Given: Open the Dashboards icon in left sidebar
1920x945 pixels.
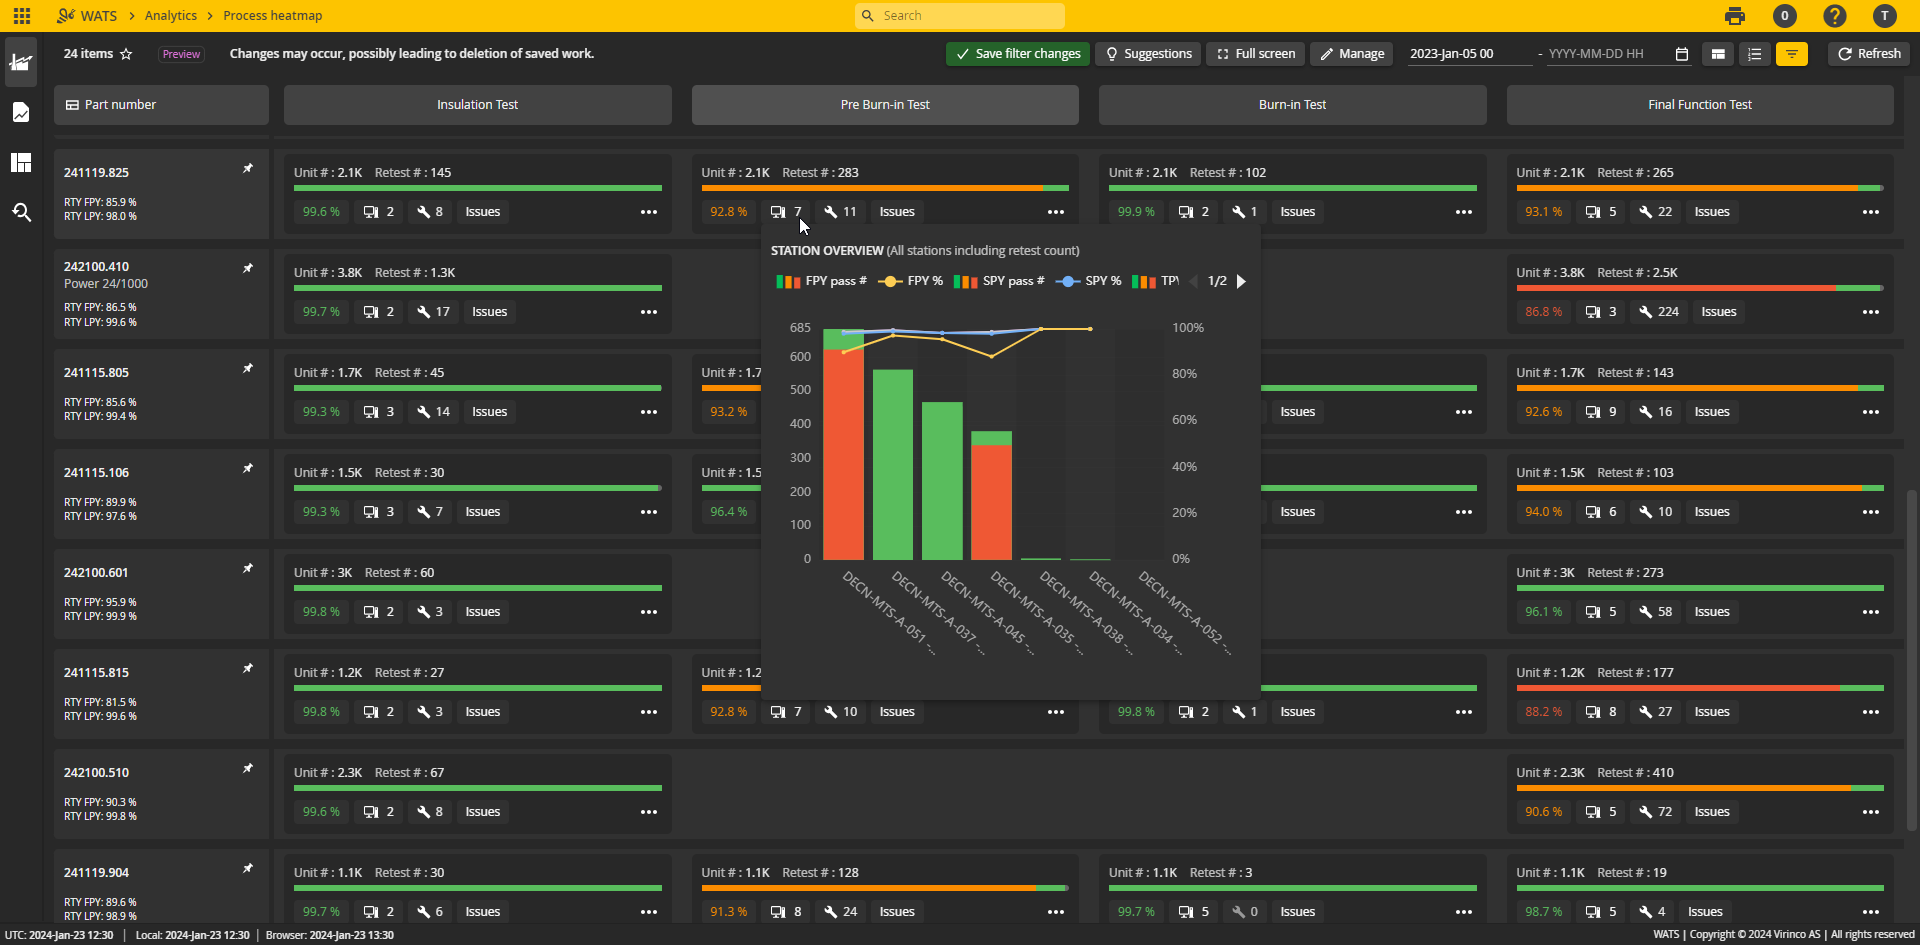Looking at the screenshot, I should pos(21,162).
